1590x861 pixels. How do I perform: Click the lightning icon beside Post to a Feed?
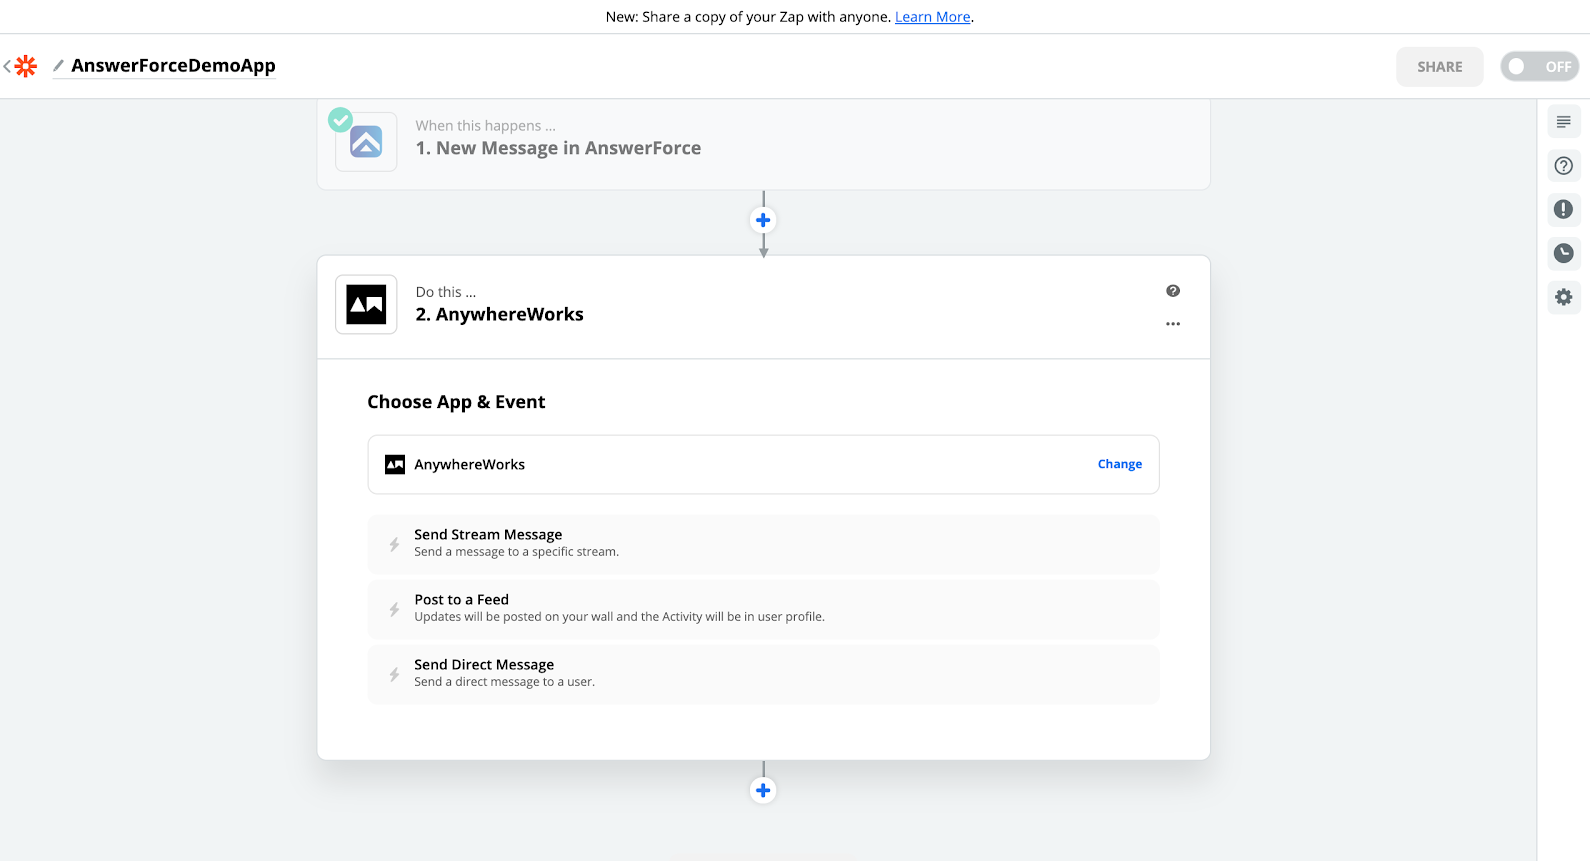click(394, 610)
